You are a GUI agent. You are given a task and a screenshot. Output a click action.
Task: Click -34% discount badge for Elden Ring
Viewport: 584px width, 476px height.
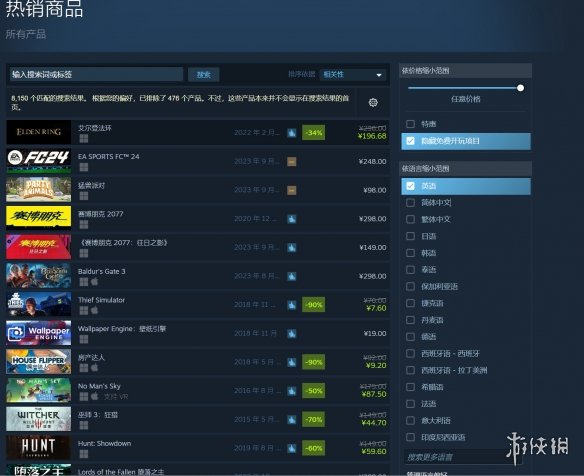[x=313, y=133]
